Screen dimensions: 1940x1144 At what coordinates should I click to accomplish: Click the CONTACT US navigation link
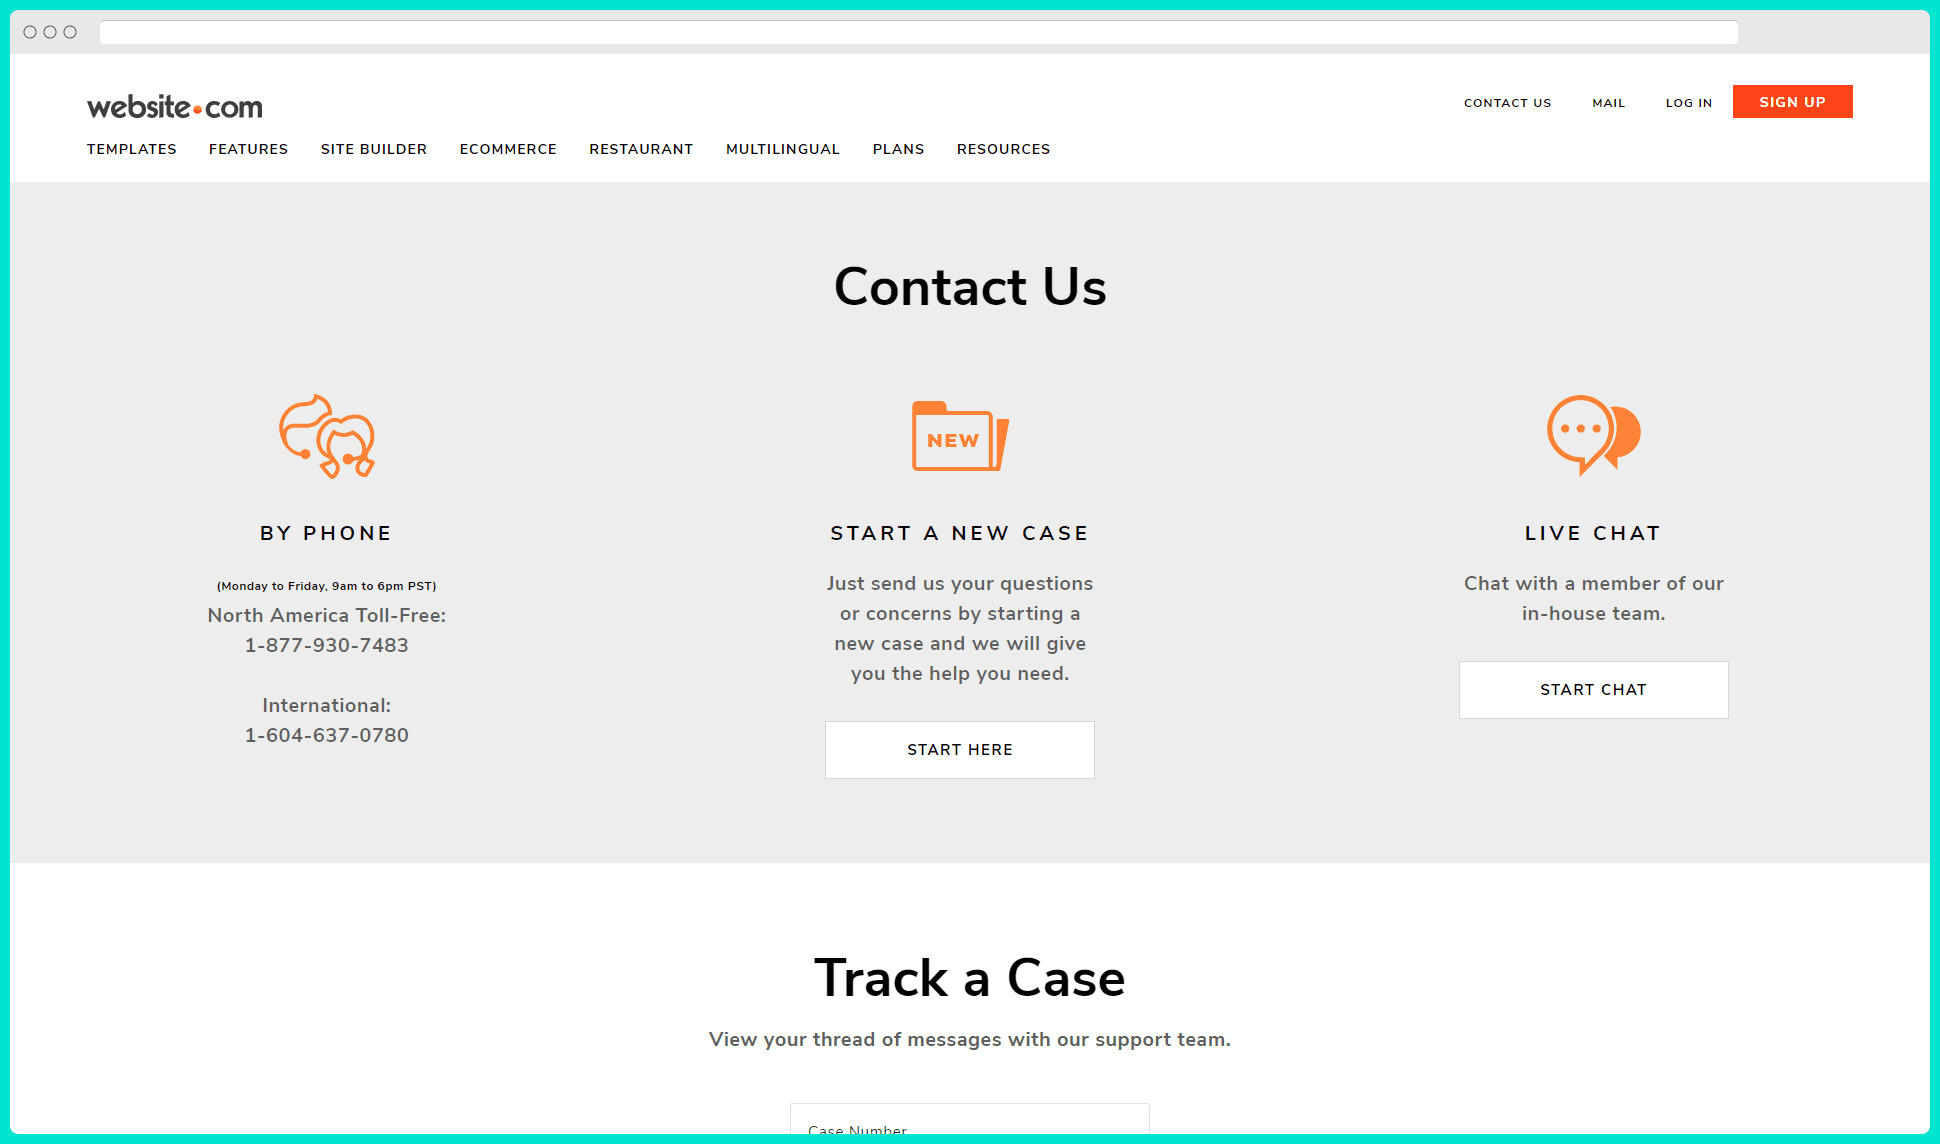1507,102
